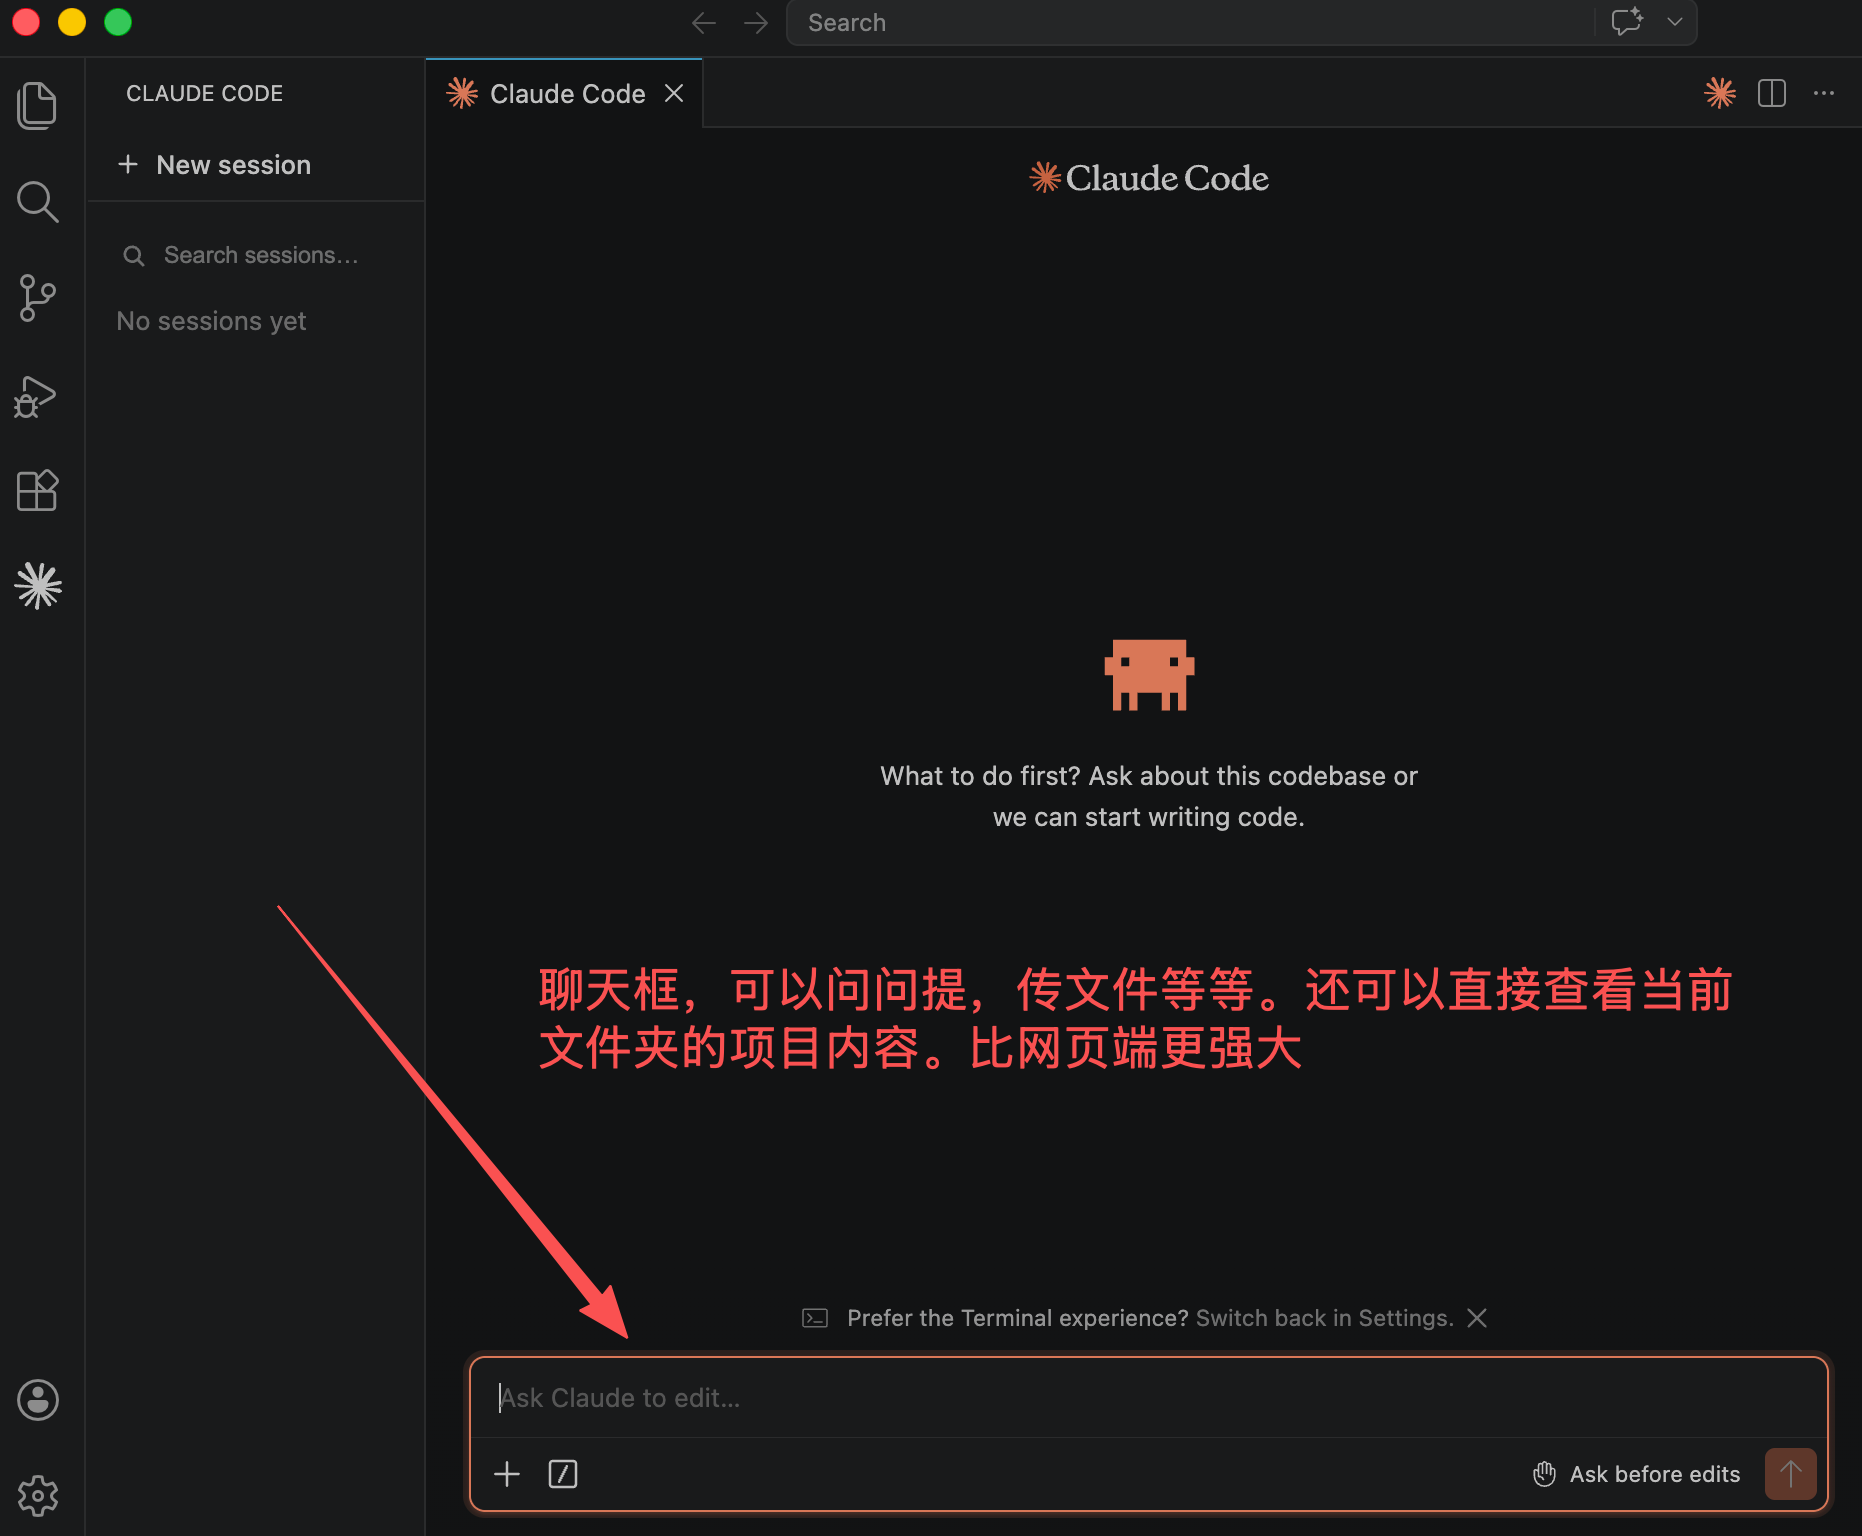
Task: Go forward with the right arrow
Action: pyautogui.click(x=756, y=23)
